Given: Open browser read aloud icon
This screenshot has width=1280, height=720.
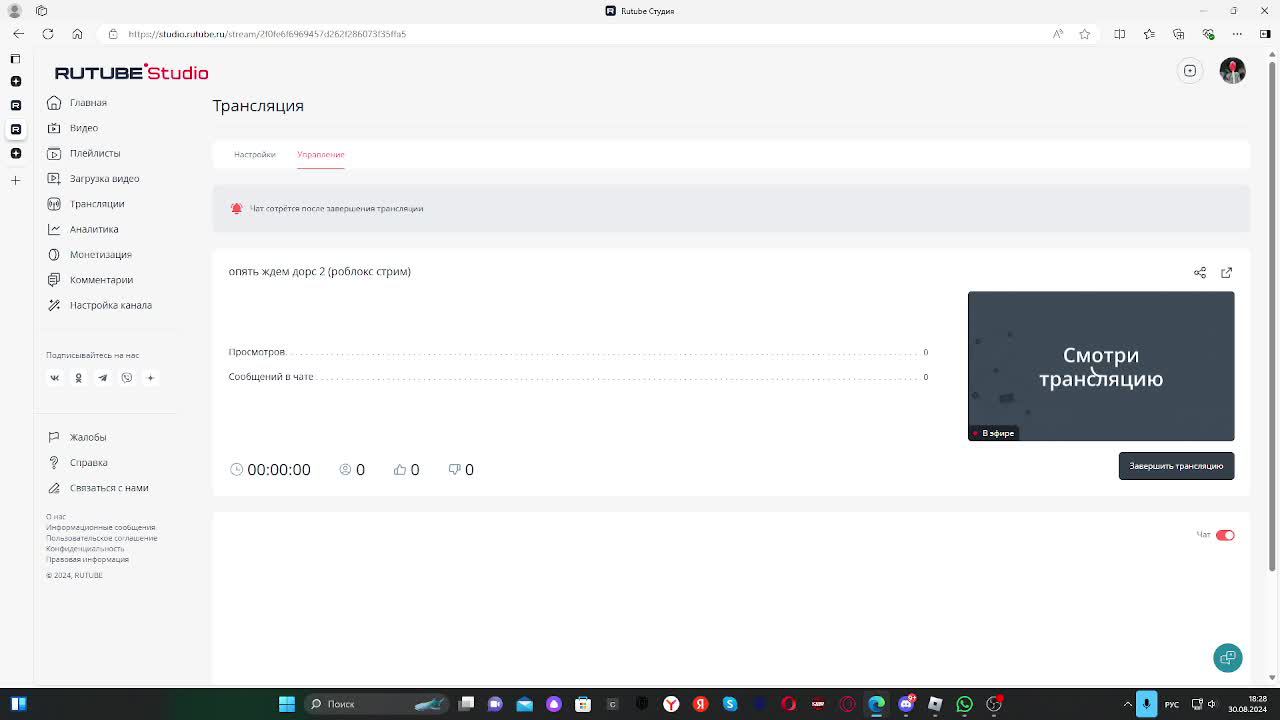Looking at the screenshot, I should (x=1058, y=34).
